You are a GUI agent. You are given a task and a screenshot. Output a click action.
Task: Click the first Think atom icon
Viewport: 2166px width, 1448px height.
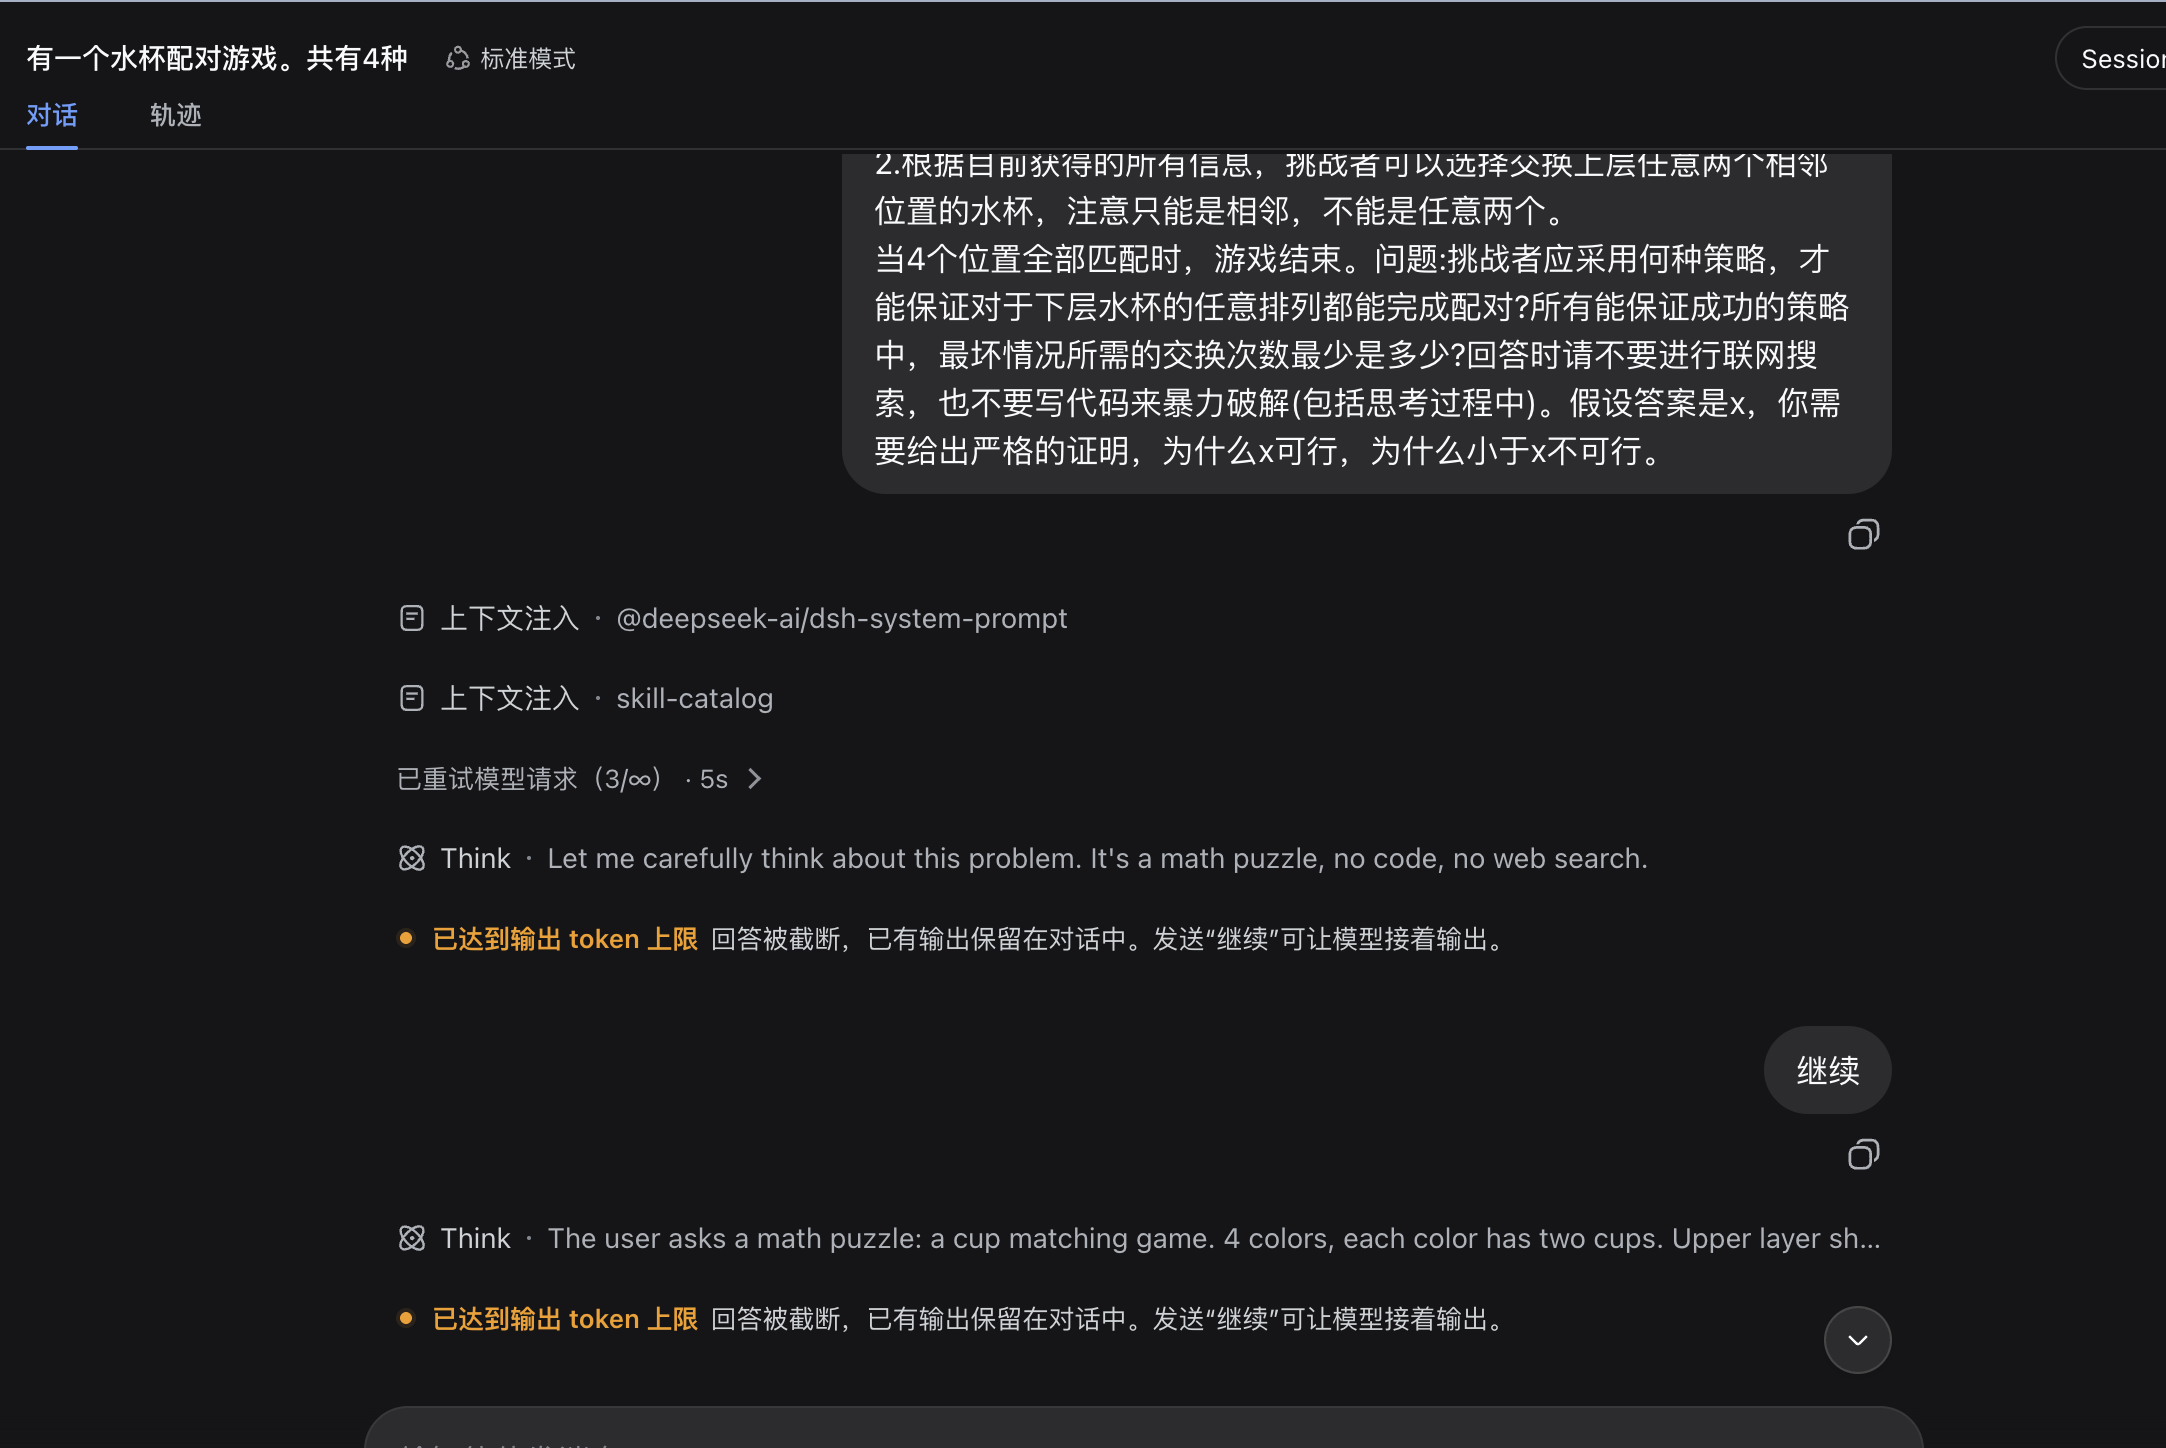pos(412,858)
